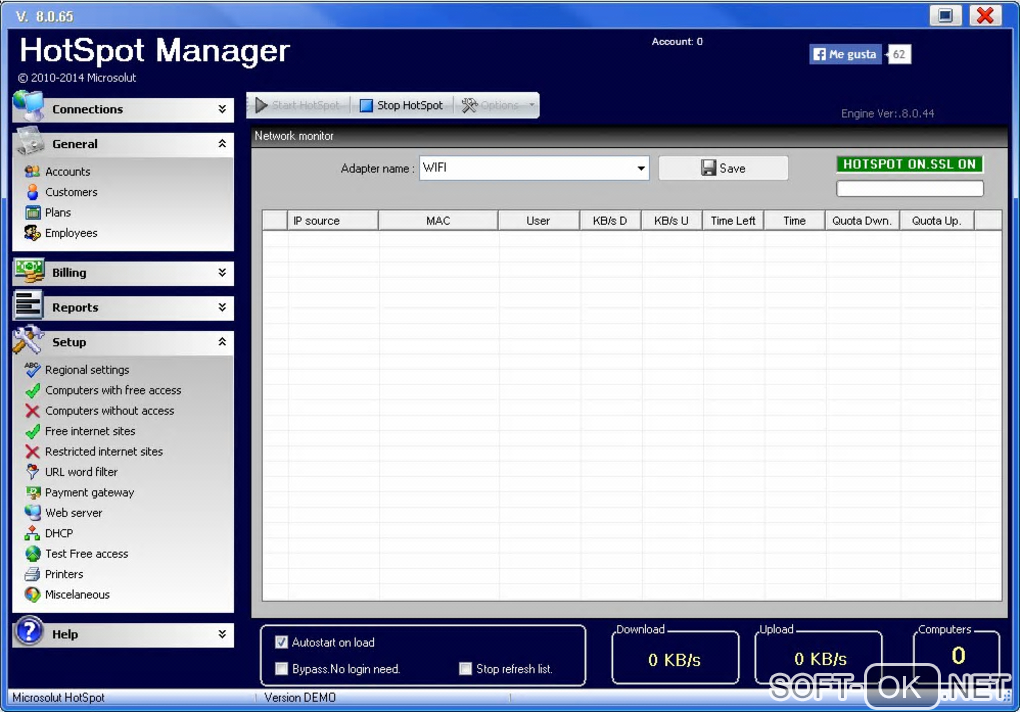This screenshot has width=1020, height=712.
Task: Click the Time Left column header
Action: coord(733,220)
